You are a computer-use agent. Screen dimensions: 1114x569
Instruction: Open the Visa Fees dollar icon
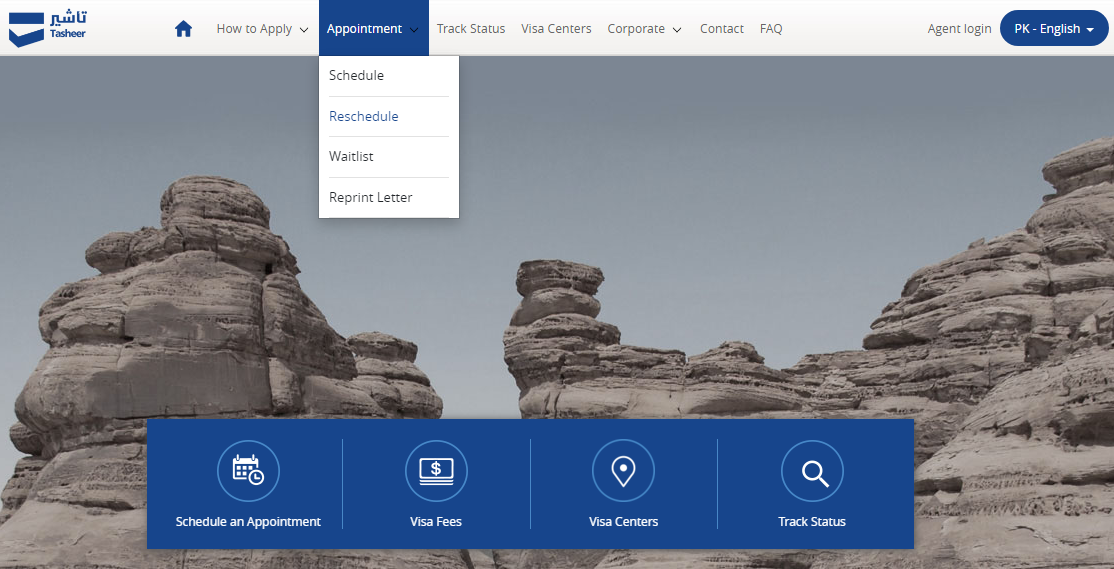tap(436, 470)
